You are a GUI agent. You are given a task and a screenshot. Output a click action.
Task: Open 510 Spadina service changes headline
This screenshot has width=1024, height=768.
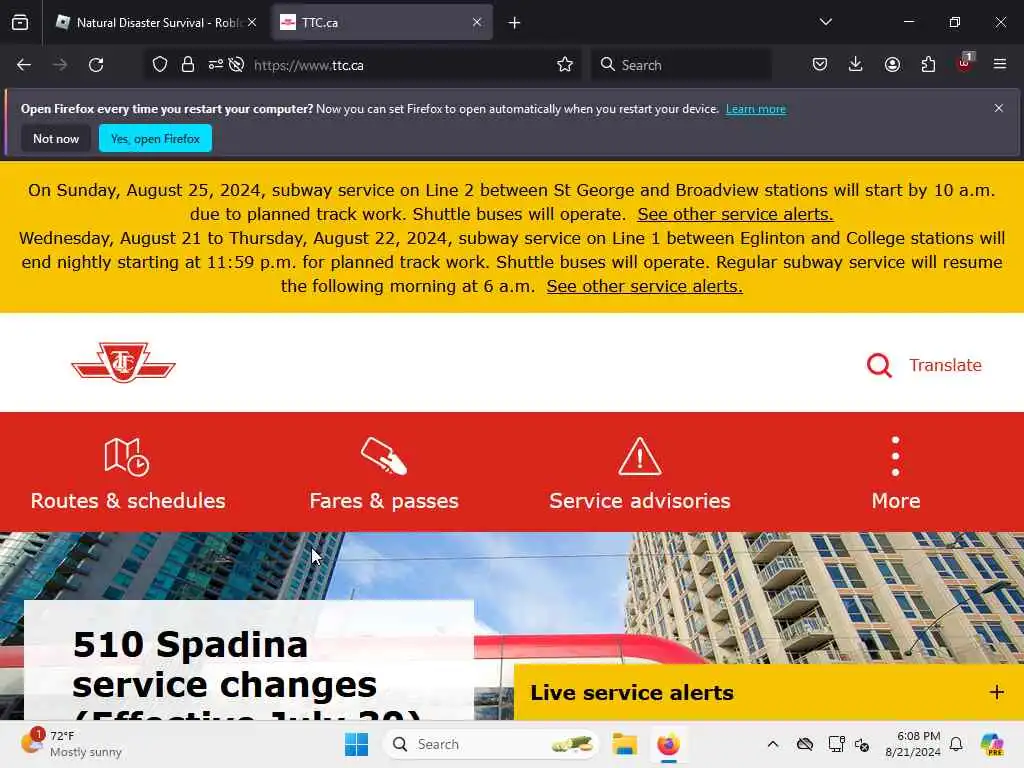tap(247, 676)
